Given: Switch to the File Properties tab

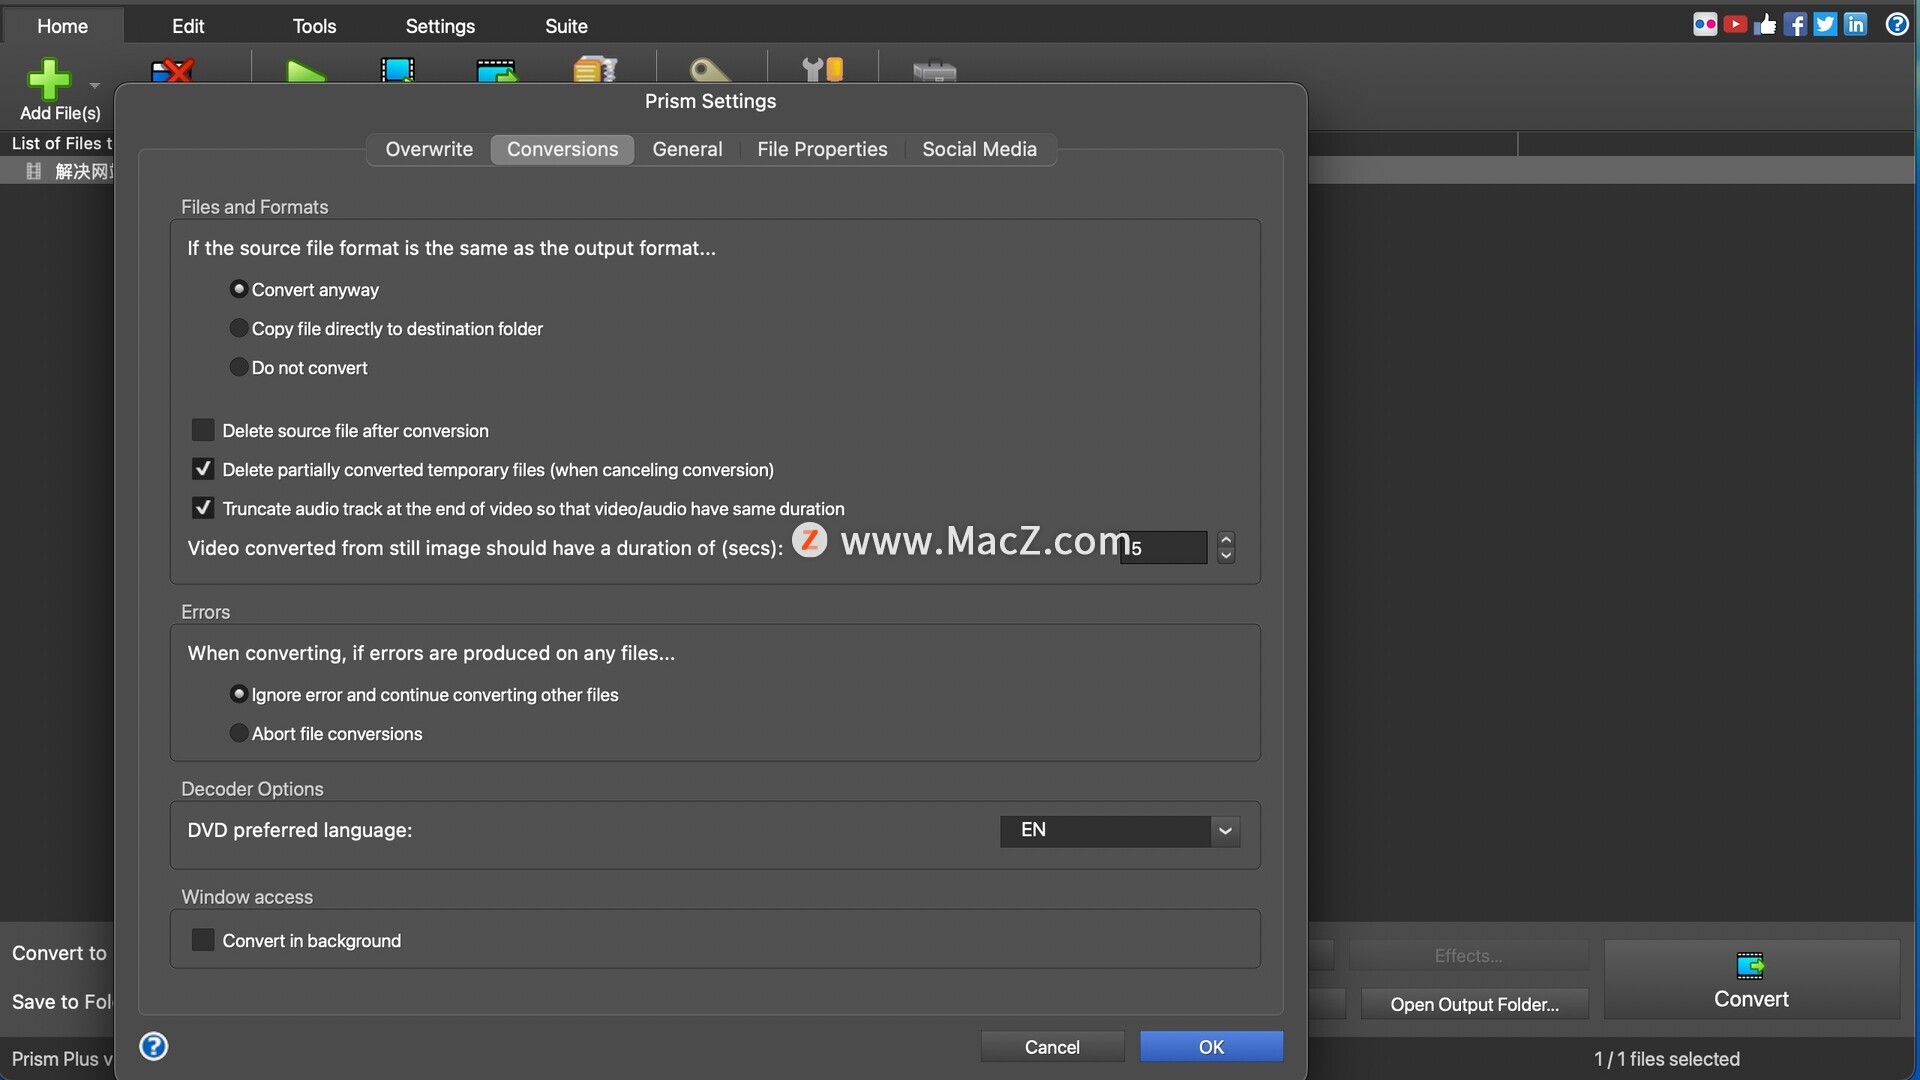Looking at the screenshot, I should point(822,149).
